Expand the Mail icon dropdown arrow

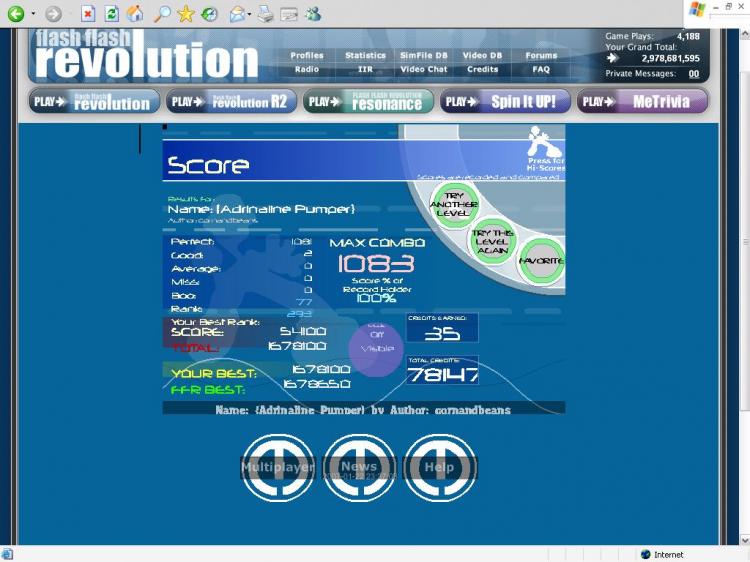(250, 14)
